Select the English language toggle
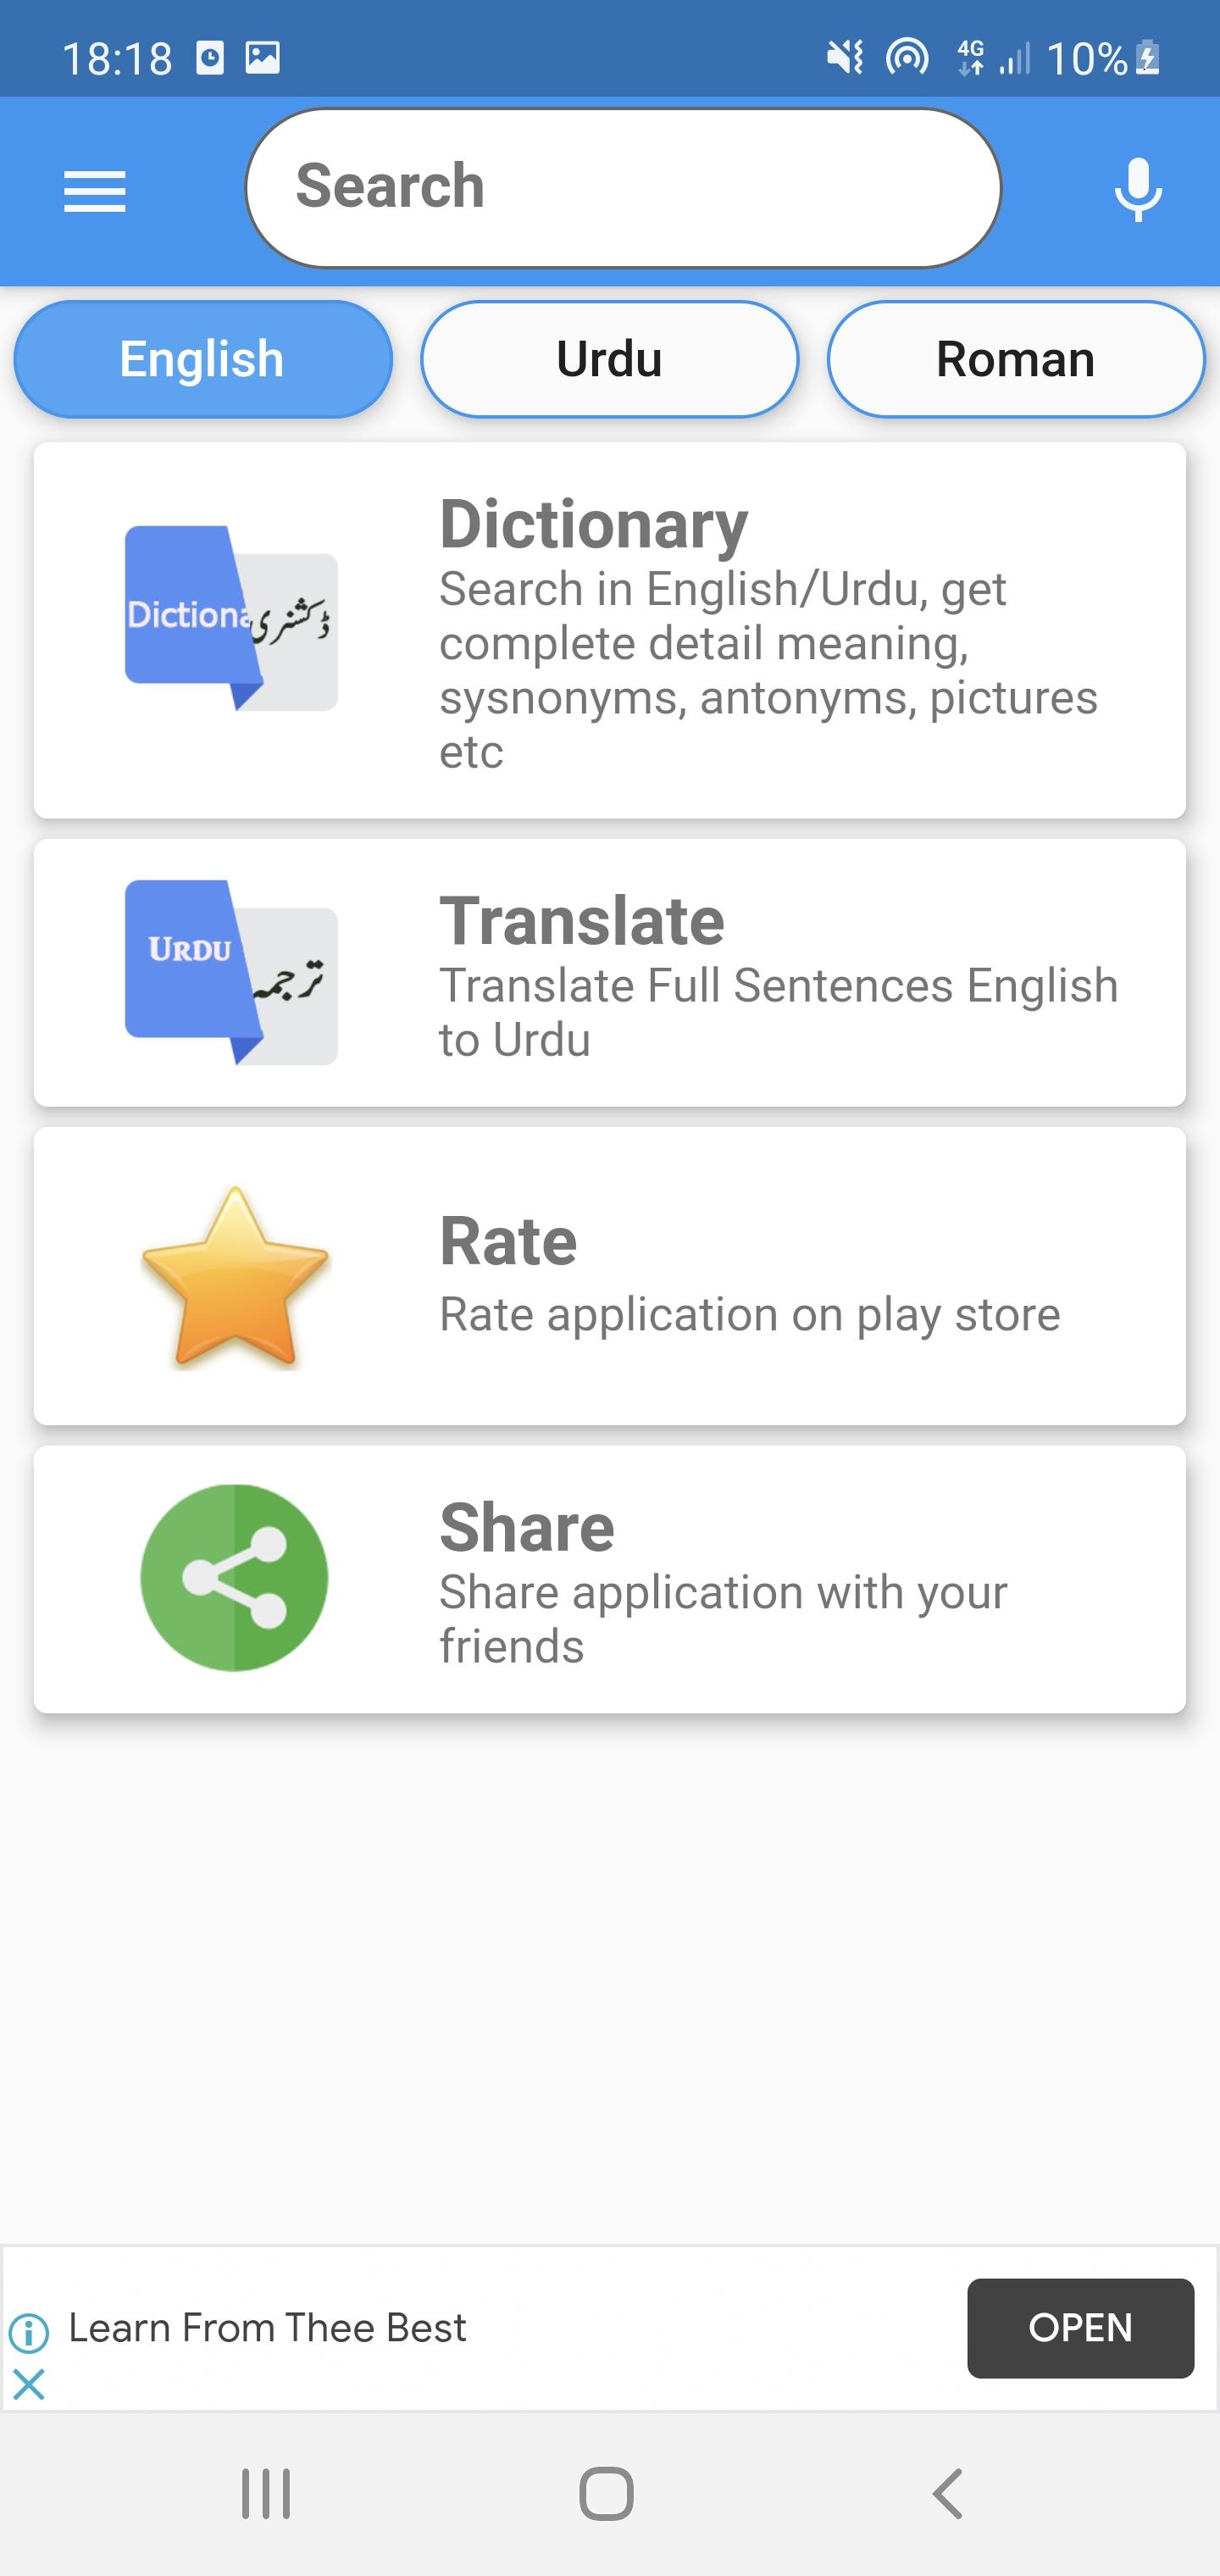The height and width of the screenshot is (2576, 1220). (x=203, y=359)
